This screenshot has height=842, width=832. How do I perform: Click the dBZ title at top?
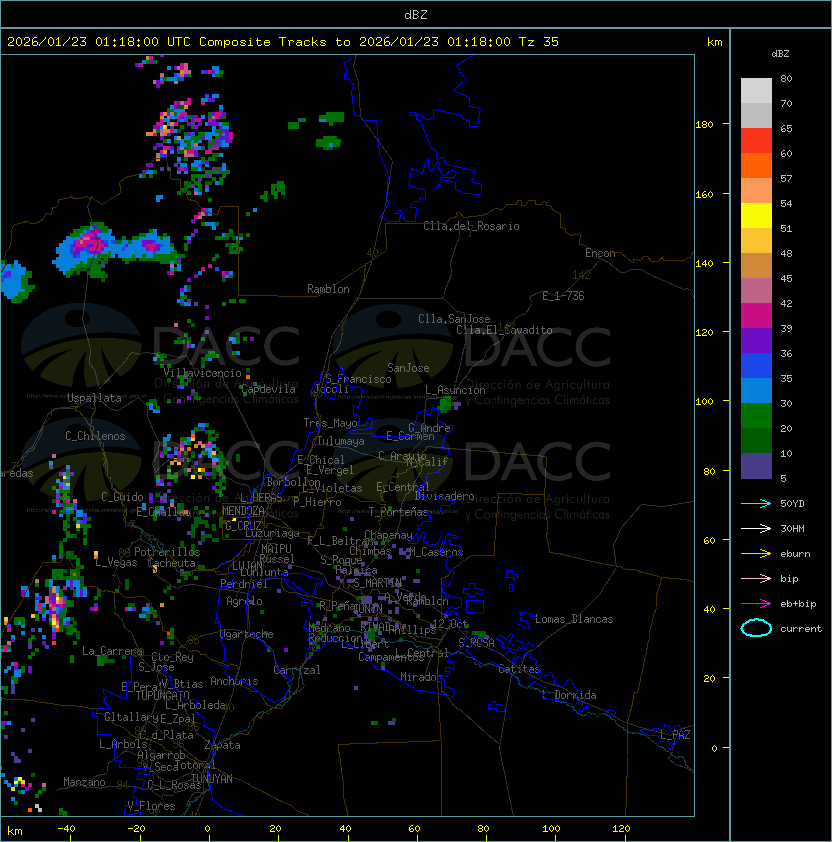416,14
